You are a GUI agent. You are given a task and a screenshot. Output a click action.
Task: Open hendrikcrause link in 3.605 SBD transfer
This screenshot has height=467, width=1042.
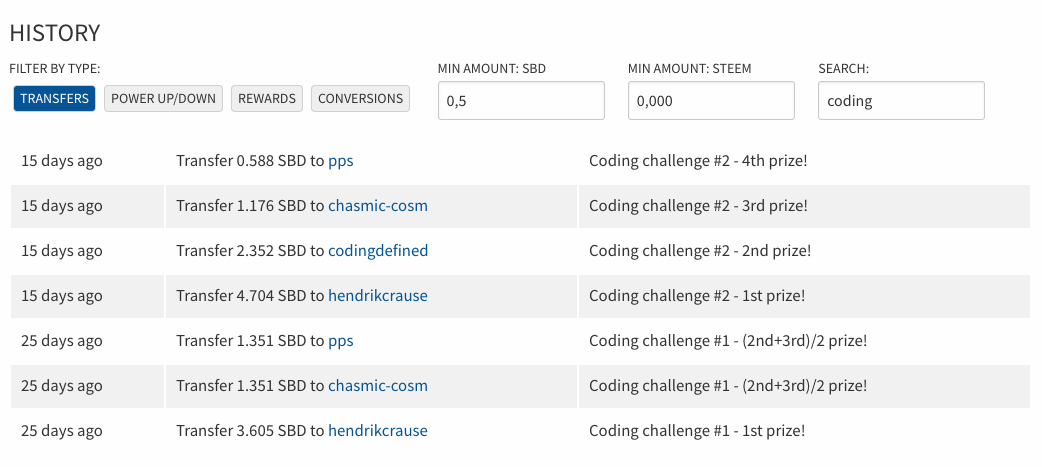pyautogui.click(x=378, y=430)
